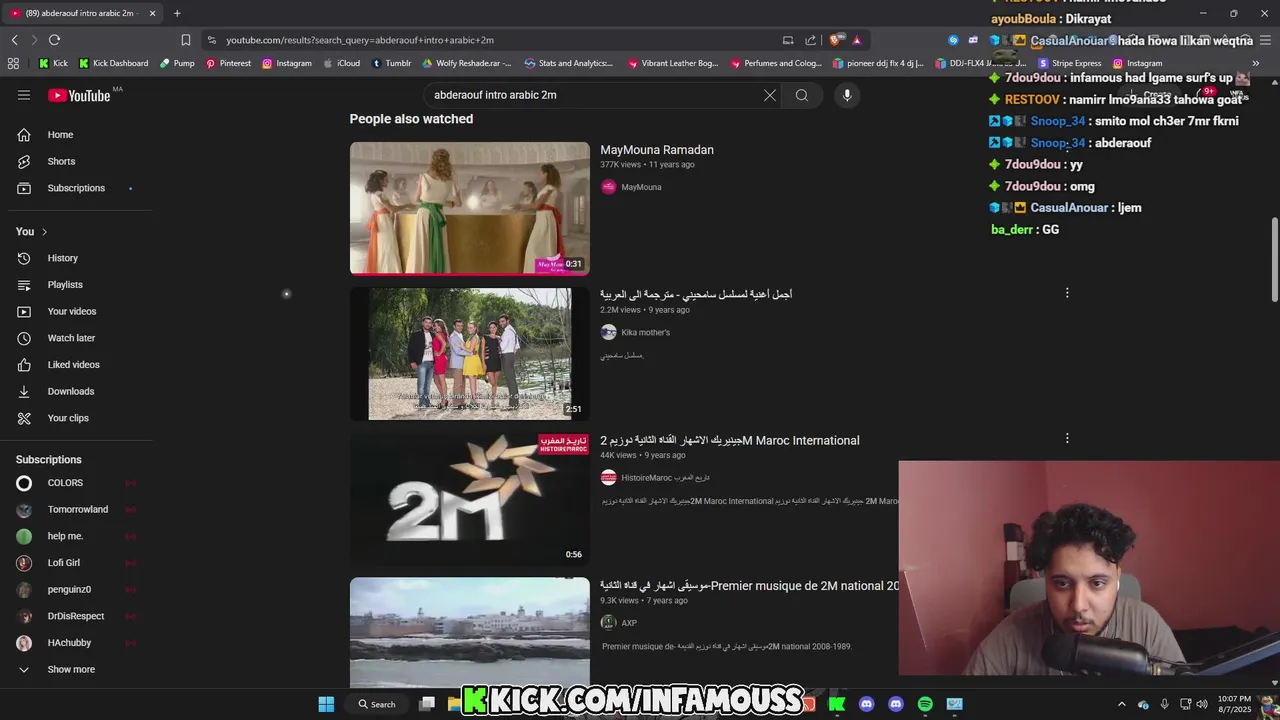Play the 2M logo video thumbnail
This screenshot has height=720, width=1280.
tap(470, 499)
